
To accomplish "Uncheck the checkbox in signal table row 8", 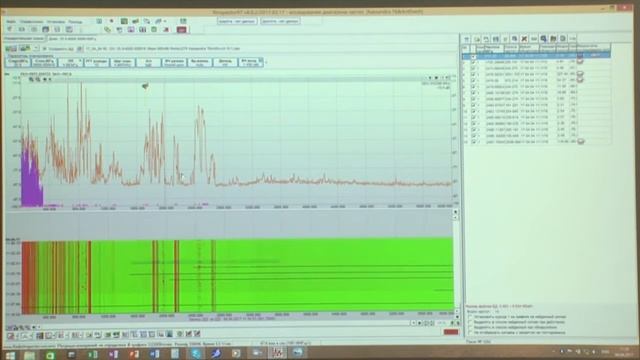I will point(473,99).
